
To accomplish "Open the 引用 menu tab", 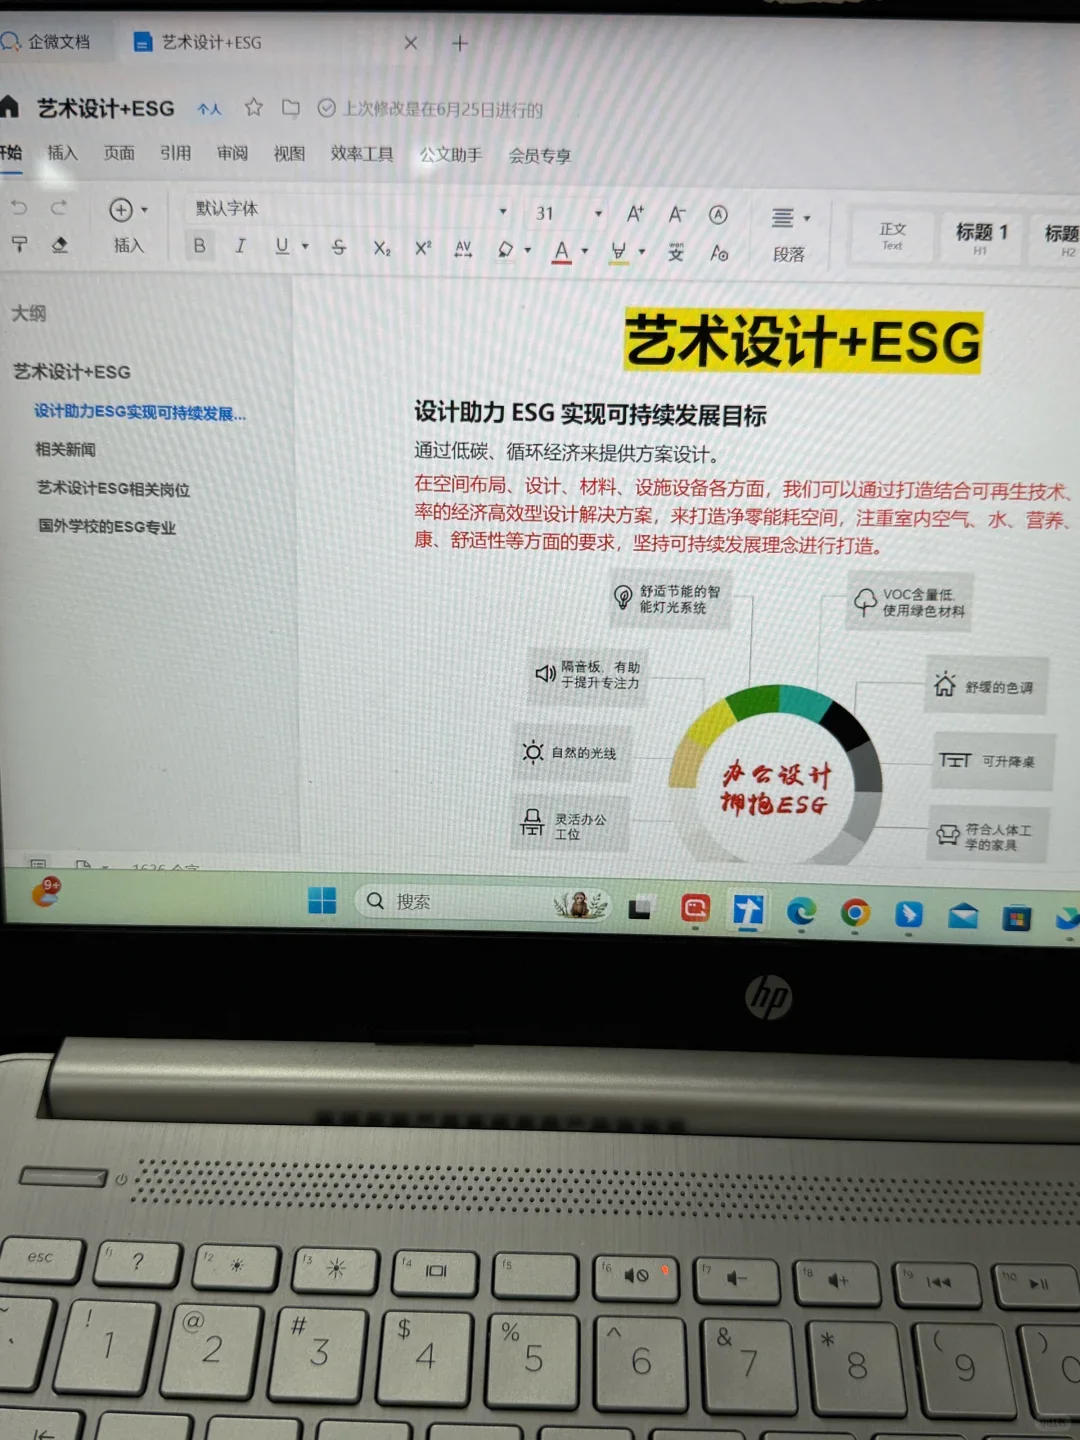I will 176,153.
